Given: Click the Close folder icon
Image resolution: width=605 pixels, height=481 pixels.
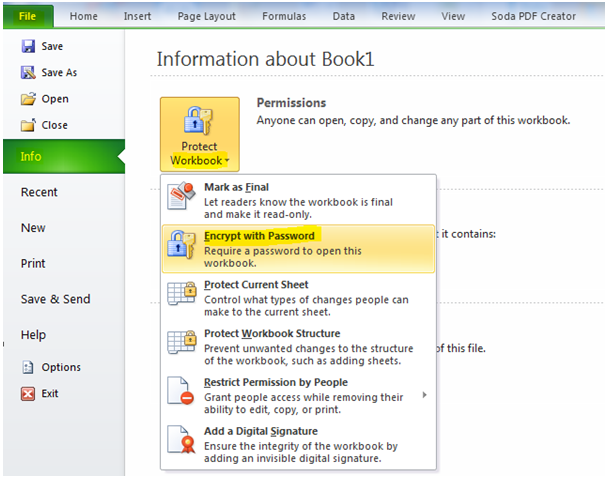Looking at the screenshot, I should [28, 125].
